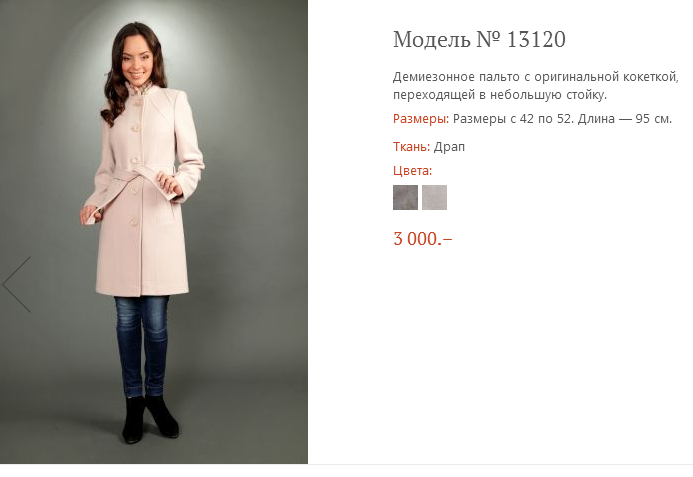Click the "Модель № 13120" product title
The width and height of the screenshot is (693, 477).
click(479, 40)
